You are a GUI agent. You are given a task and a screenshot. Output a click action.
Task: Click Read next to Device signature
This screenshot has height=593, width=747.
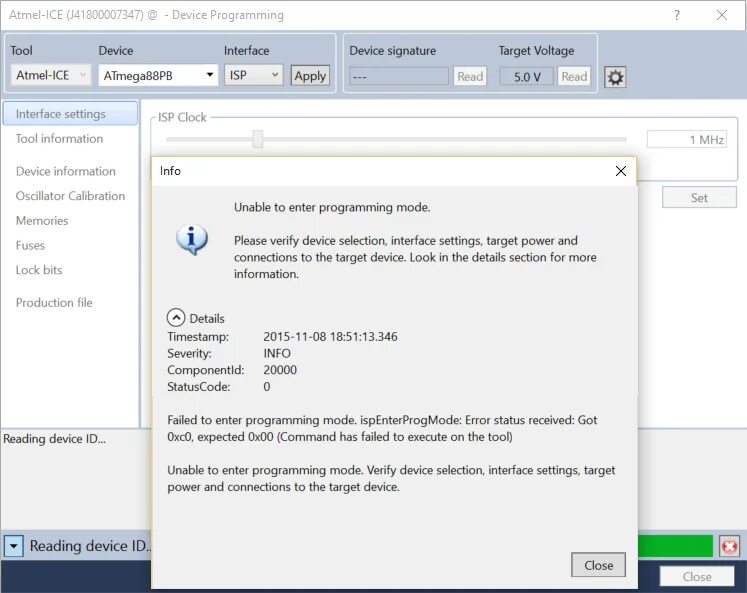click(x=470, y=76)
